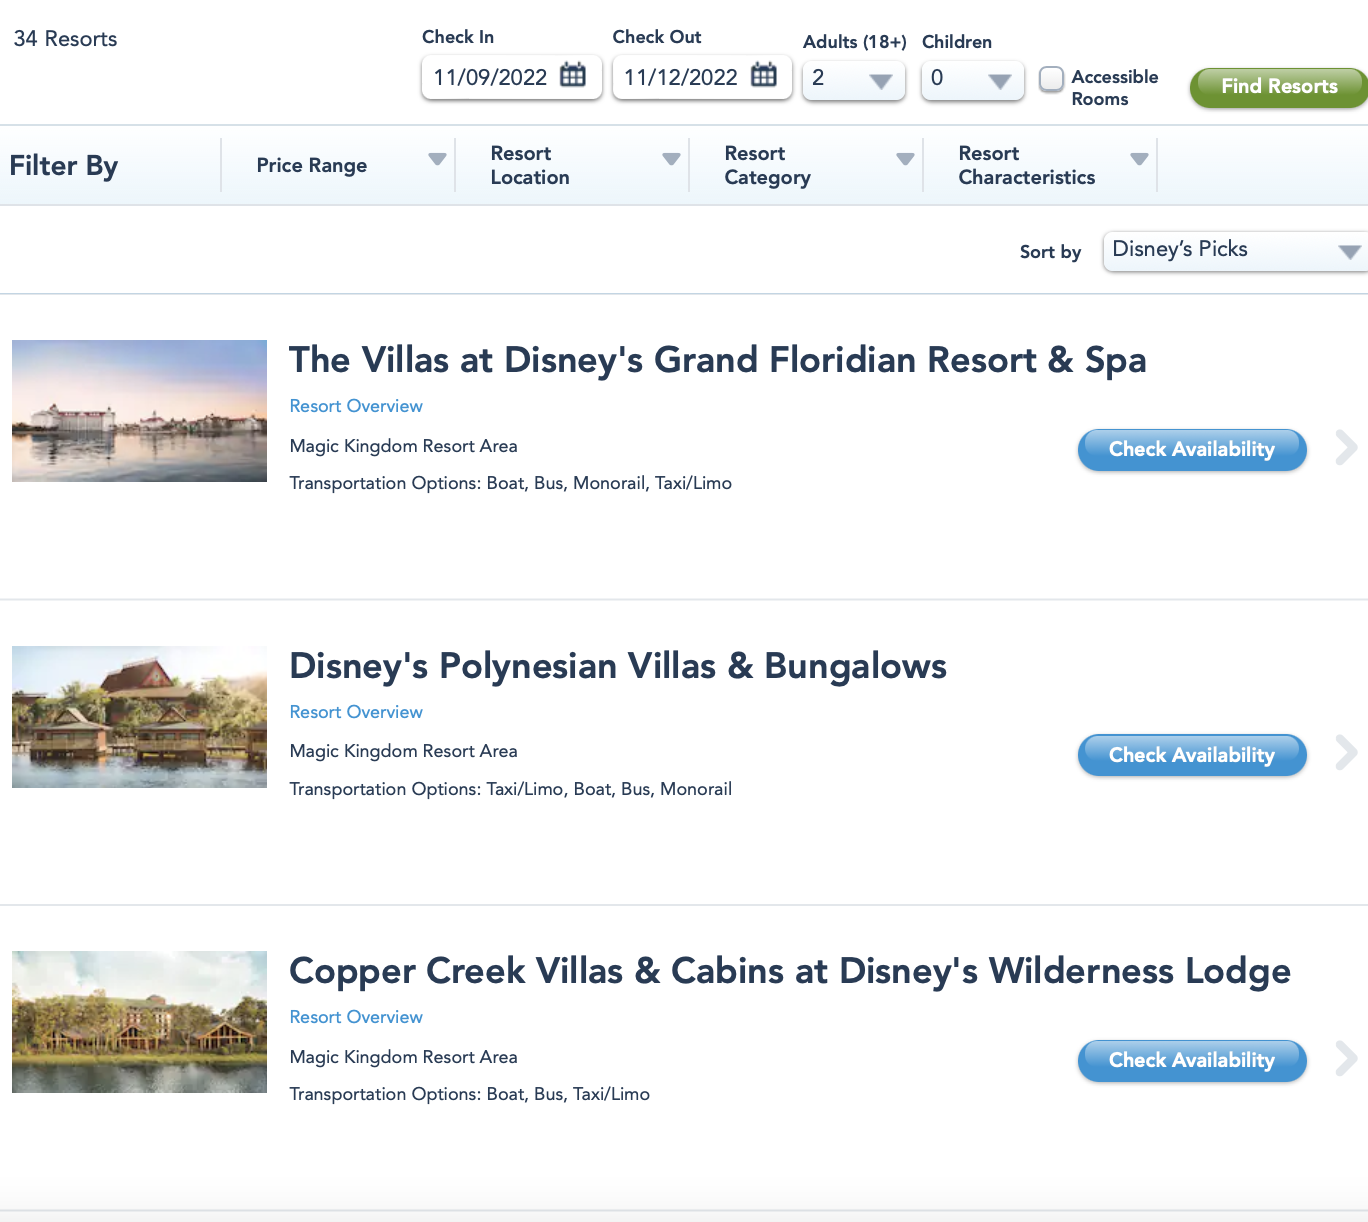Expand the Sort by Disney's Picks dropdown
Image resolution: width=1368 pixels, height=1222 pixels.
coord(1235,251)
